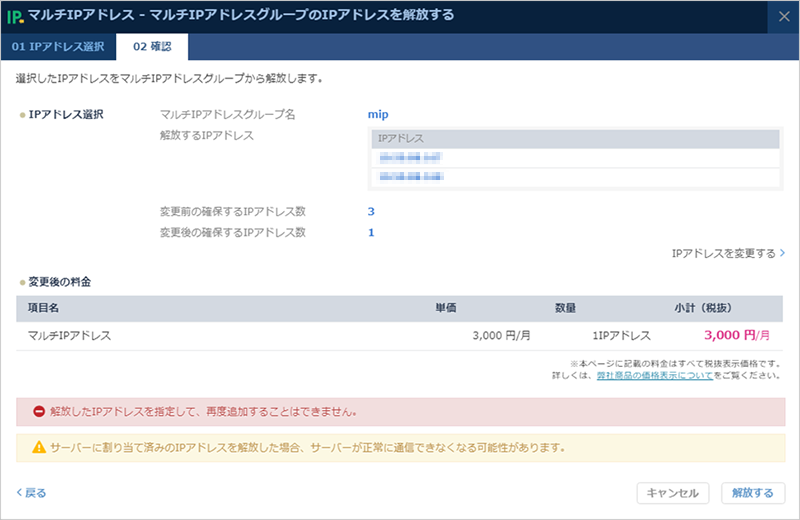Go back with the 戻る link
Screen dimensions: 800x520
pos(31,493)
